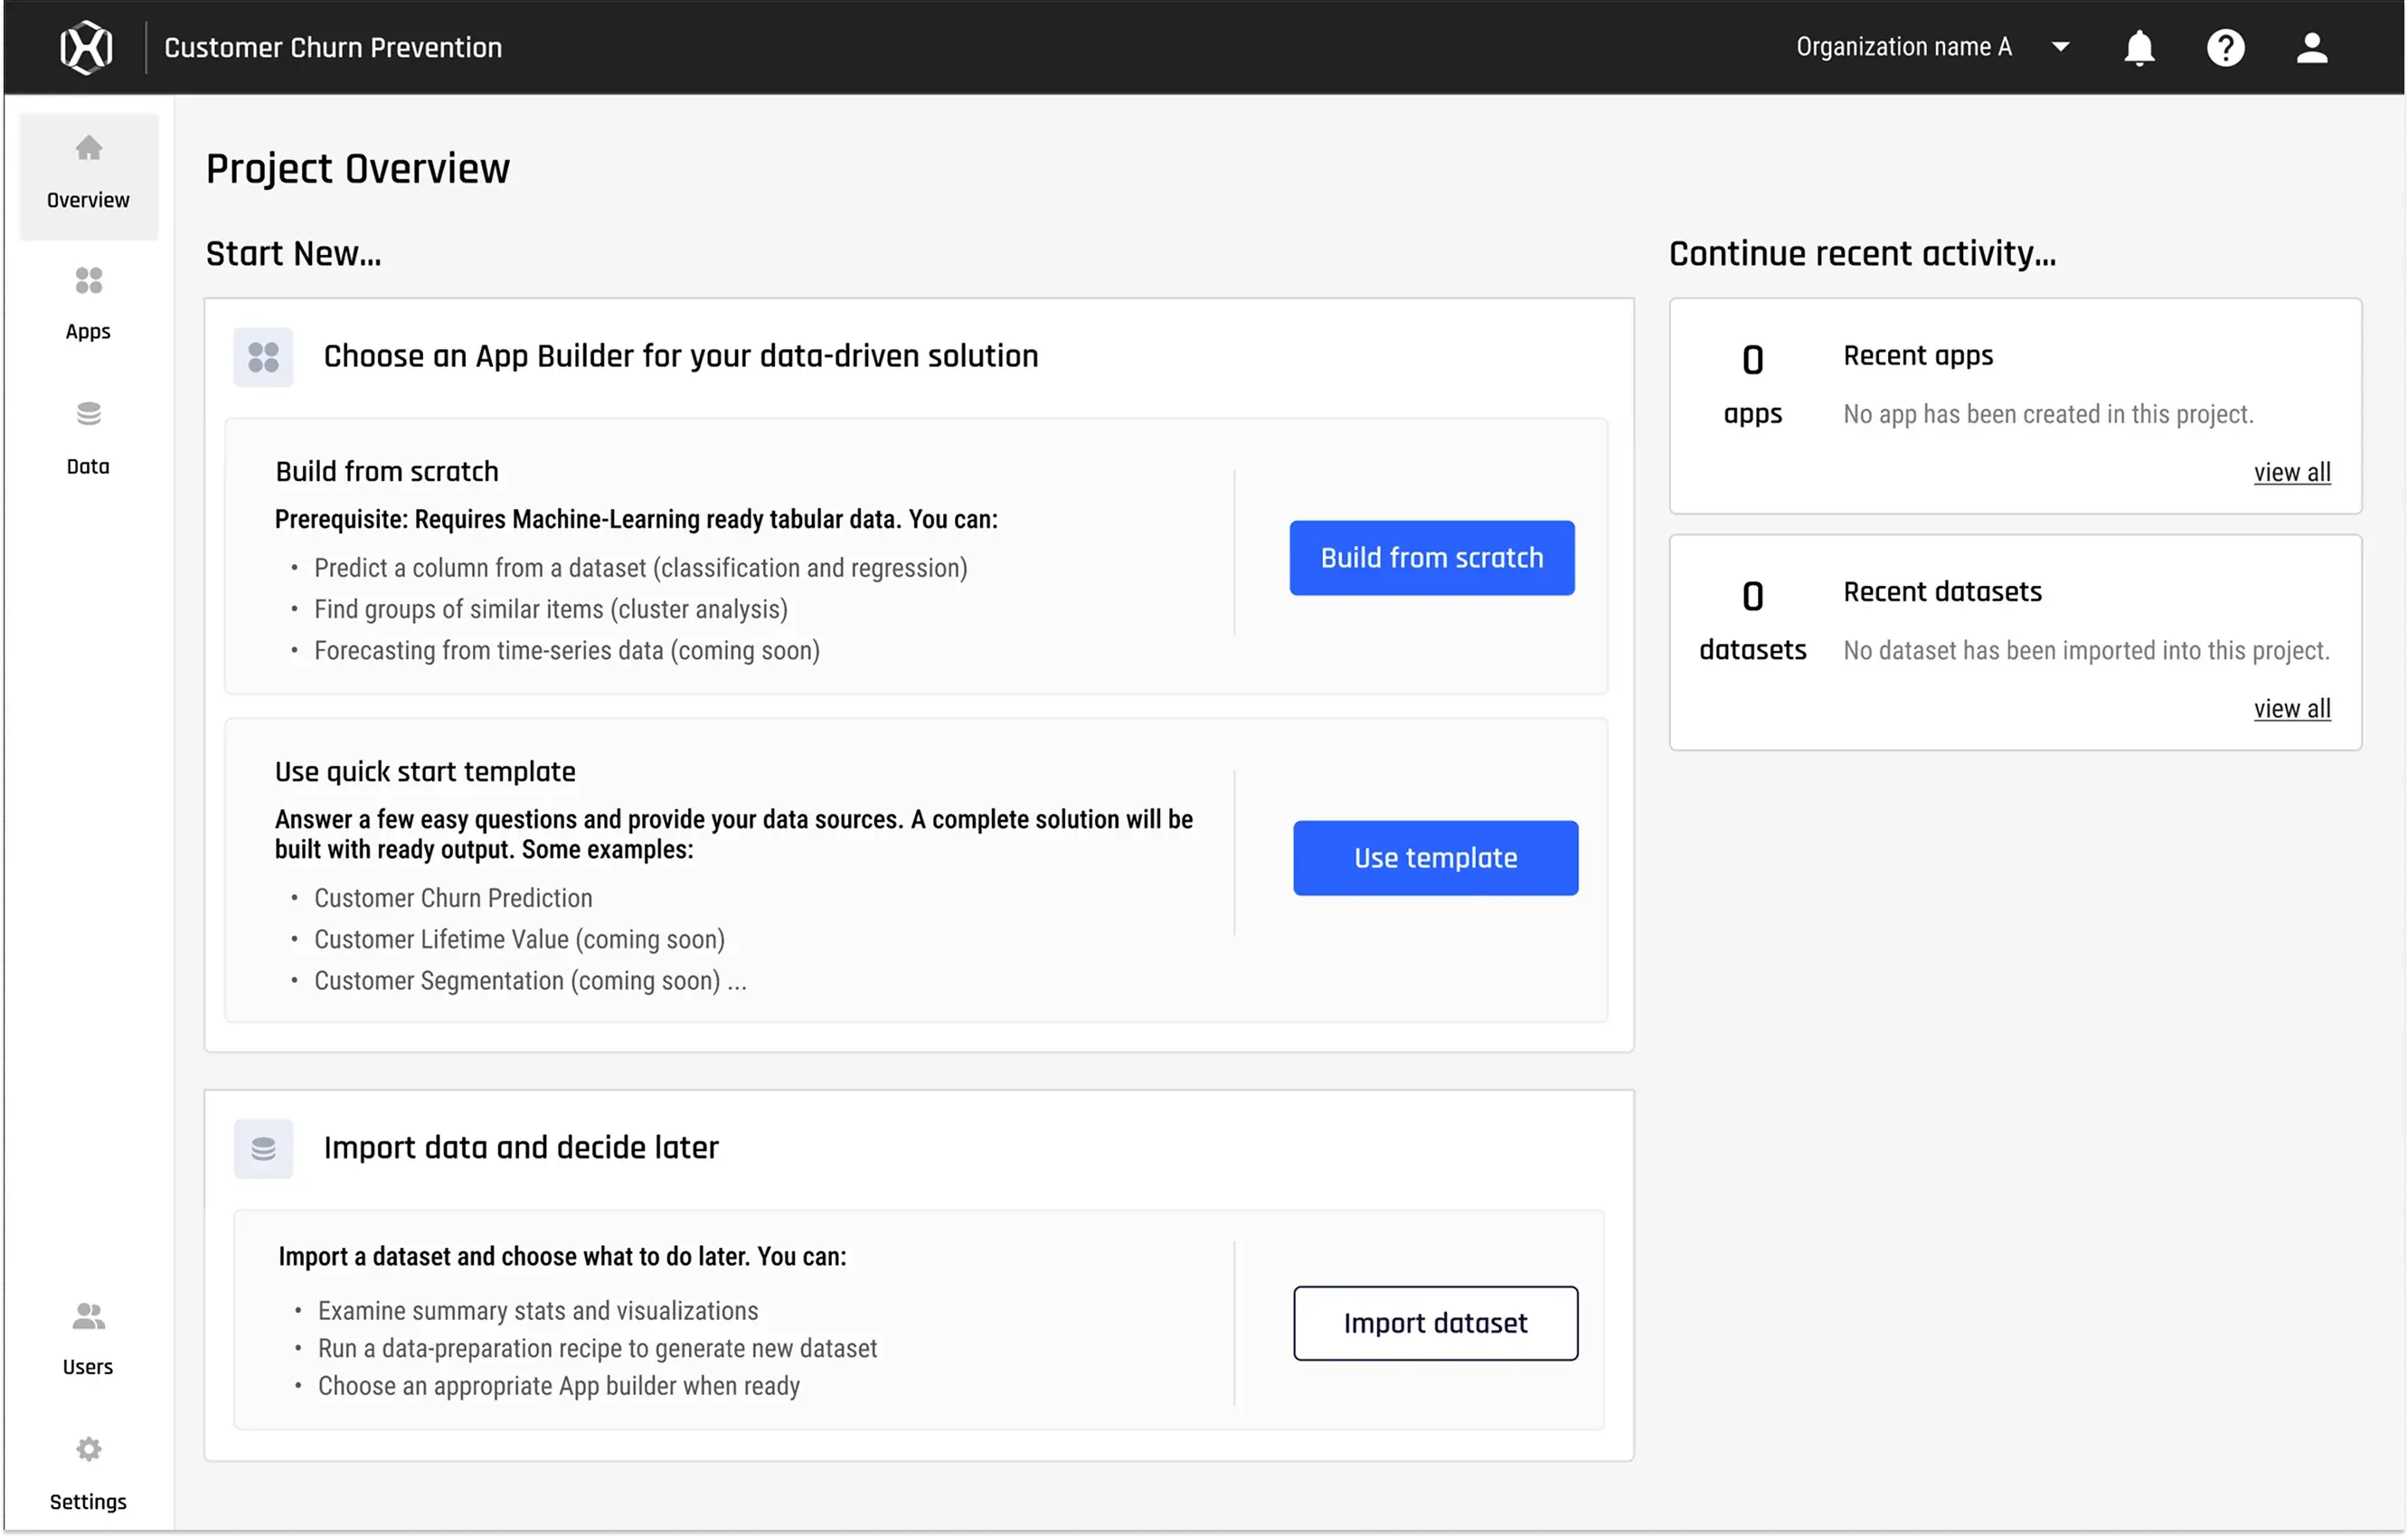Click view all under Recent apps
This screenshot has height=1537, width=2408.
[2291, 472]
